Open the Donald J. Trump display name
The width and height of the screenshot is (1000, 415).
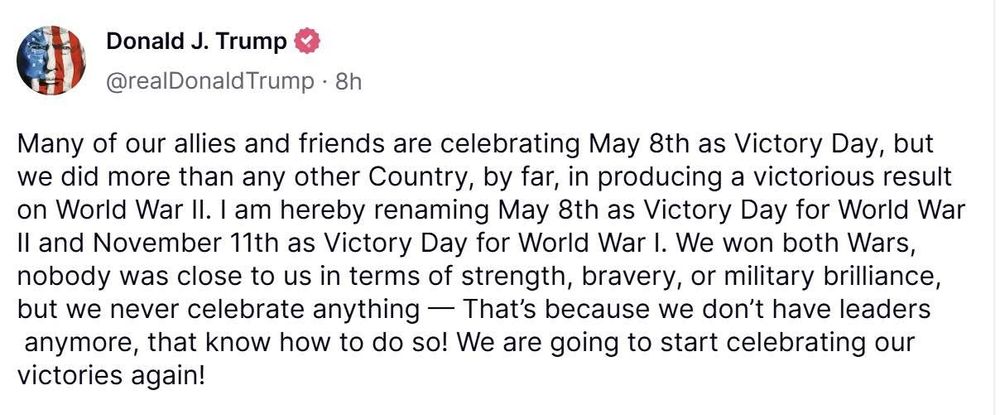click(196, 42)
